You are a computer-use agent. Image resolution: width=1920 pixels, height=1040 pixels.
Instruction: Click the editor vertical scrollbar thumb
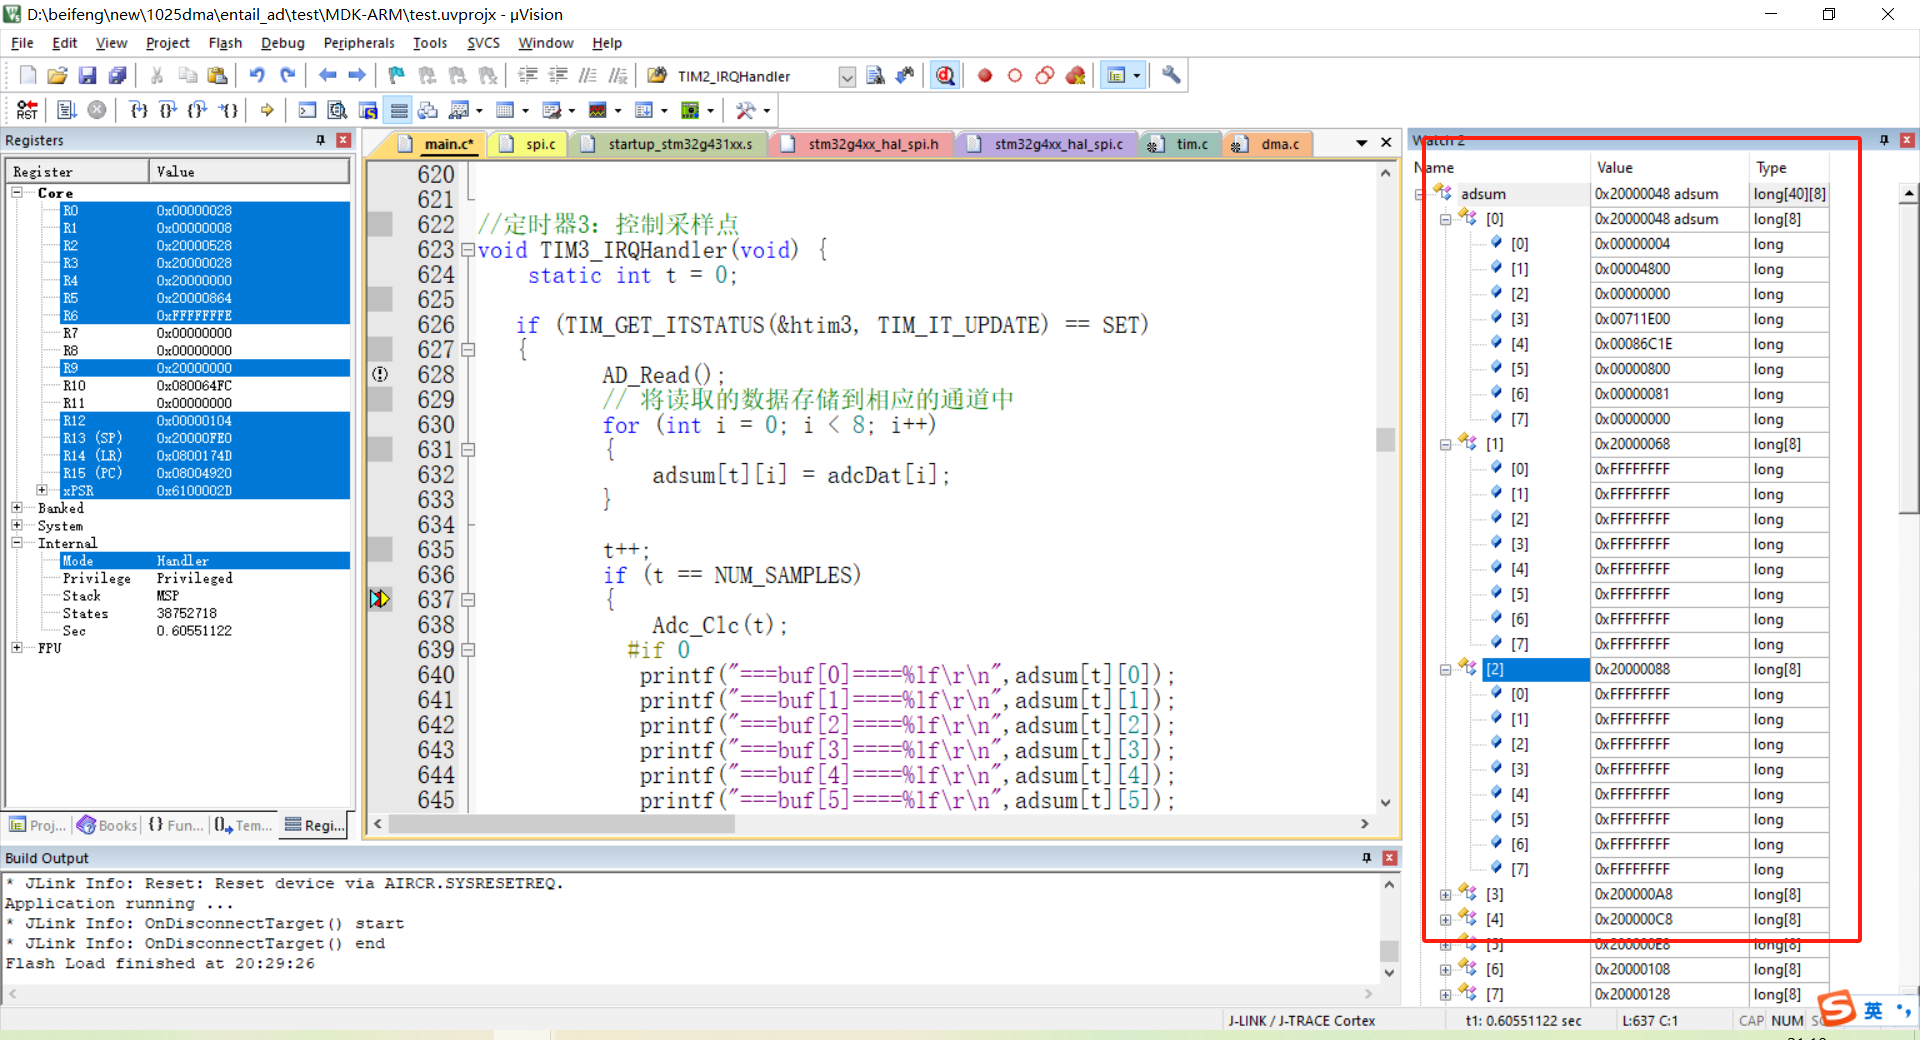[x=1385, y=439]
